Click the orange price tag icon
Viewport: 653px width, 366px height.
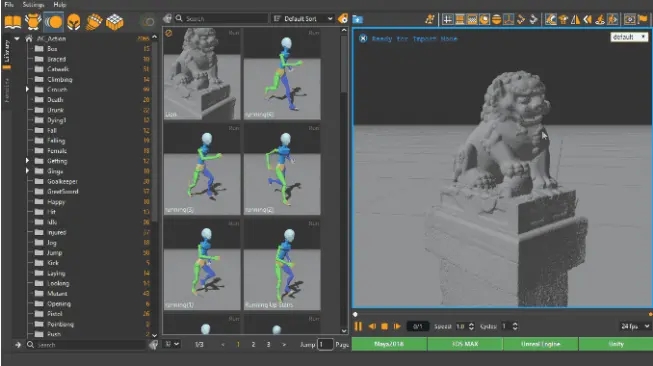(x=343, y=19)
